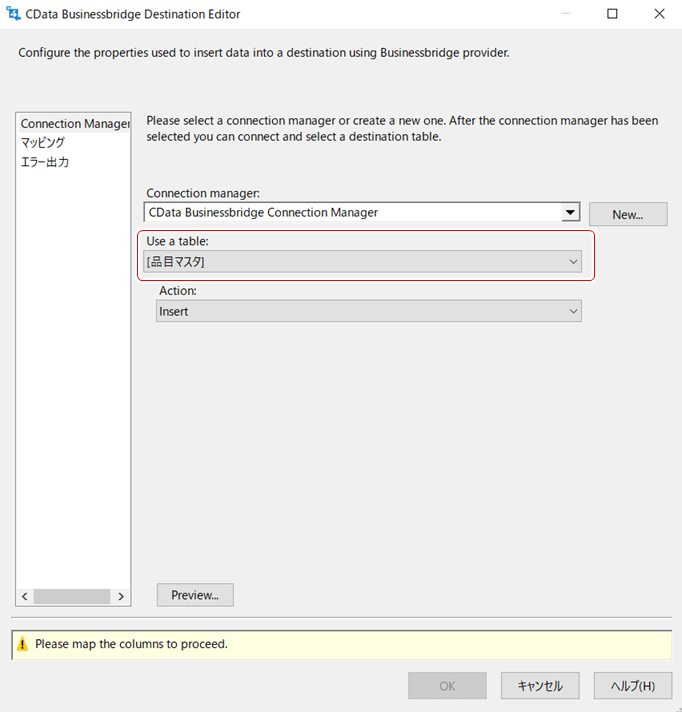The image size is (682, 712).
Task: Click the right scroll arrow in page list
Action: 121,596
